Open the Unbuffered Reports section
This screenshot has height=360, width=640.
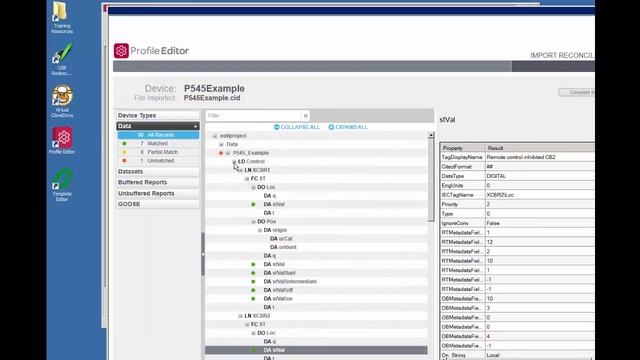click(158, 193)
